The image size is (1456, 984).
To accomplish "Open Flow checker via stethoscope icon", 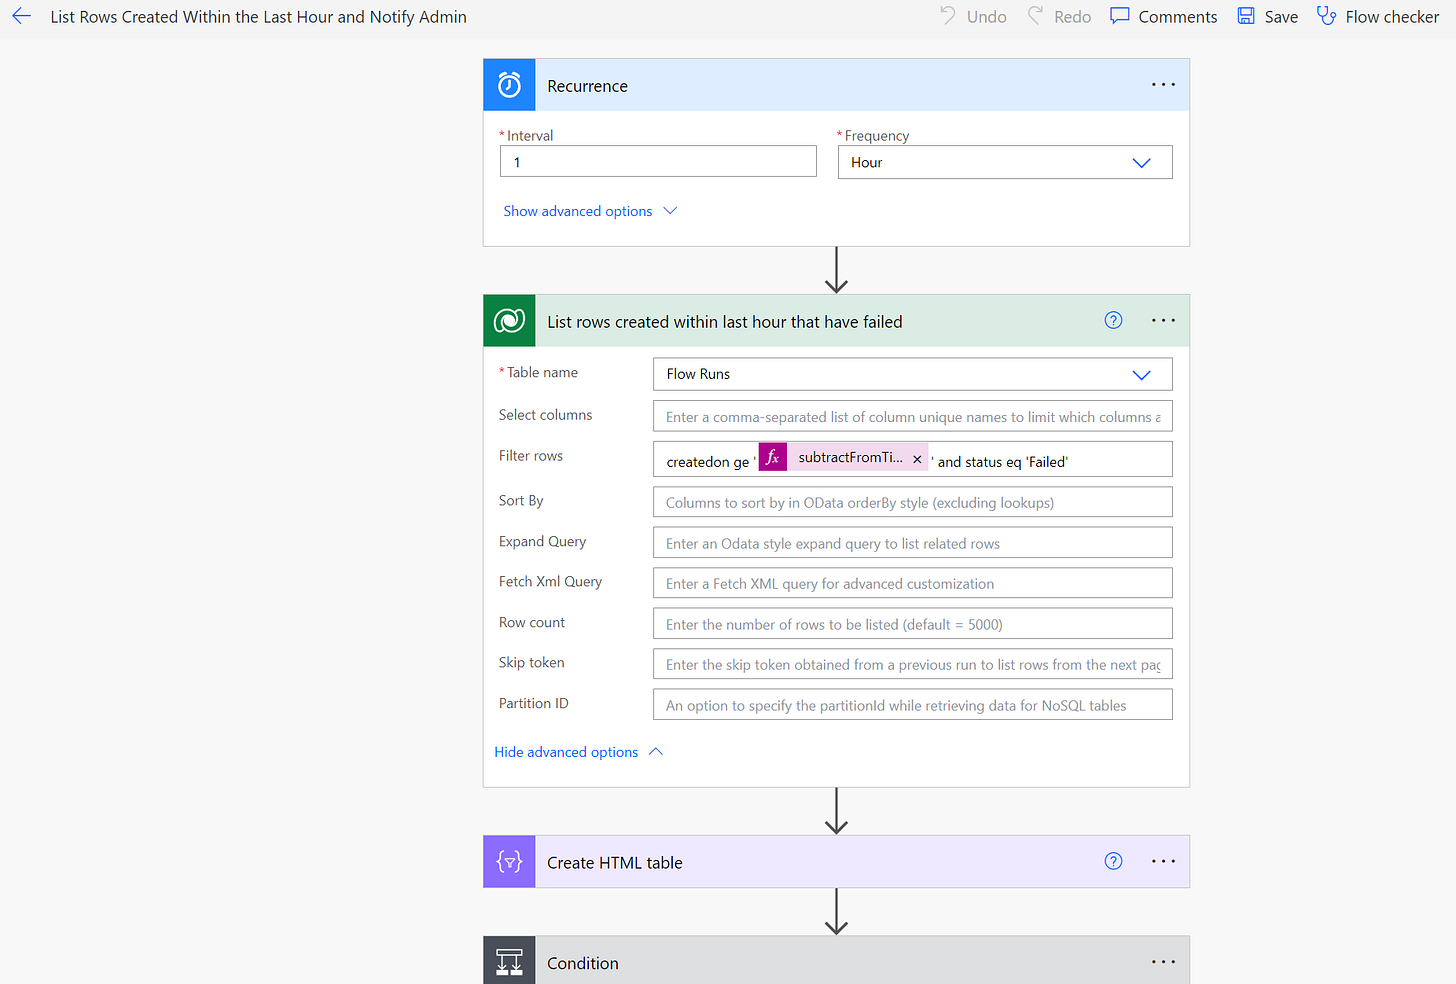I will tap(1327, 16).
